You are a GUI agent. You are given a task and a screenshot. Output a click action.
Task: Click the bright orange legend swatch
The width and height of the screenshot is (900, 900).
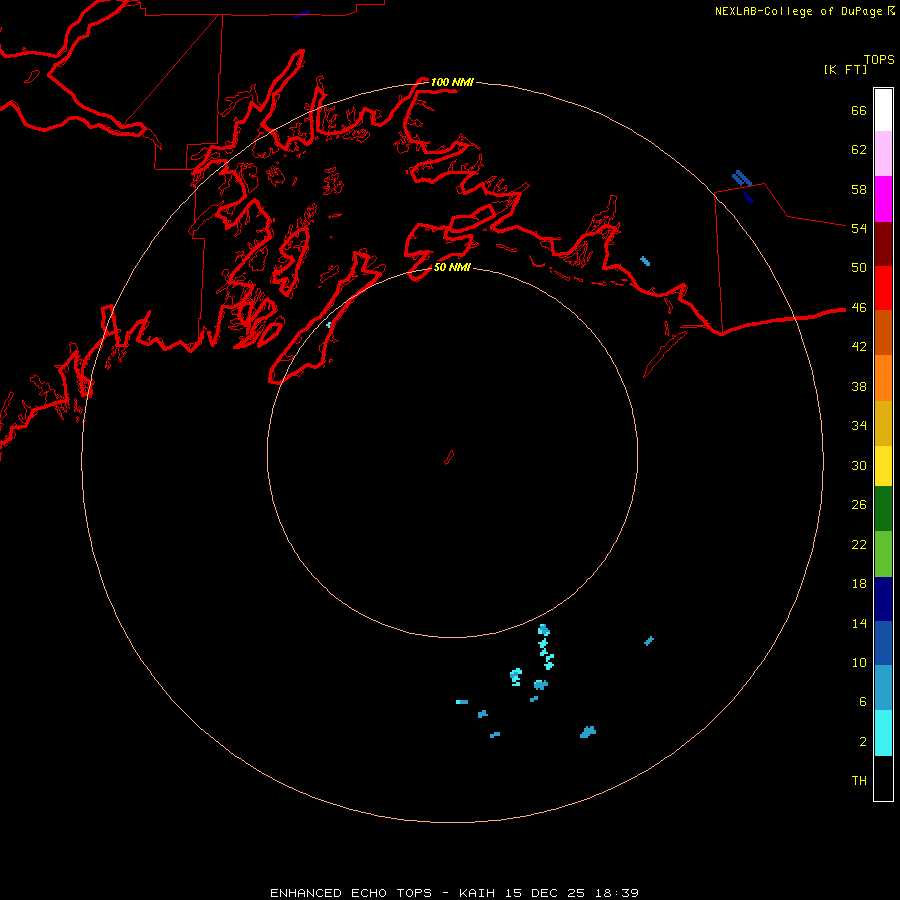(883, 378)
